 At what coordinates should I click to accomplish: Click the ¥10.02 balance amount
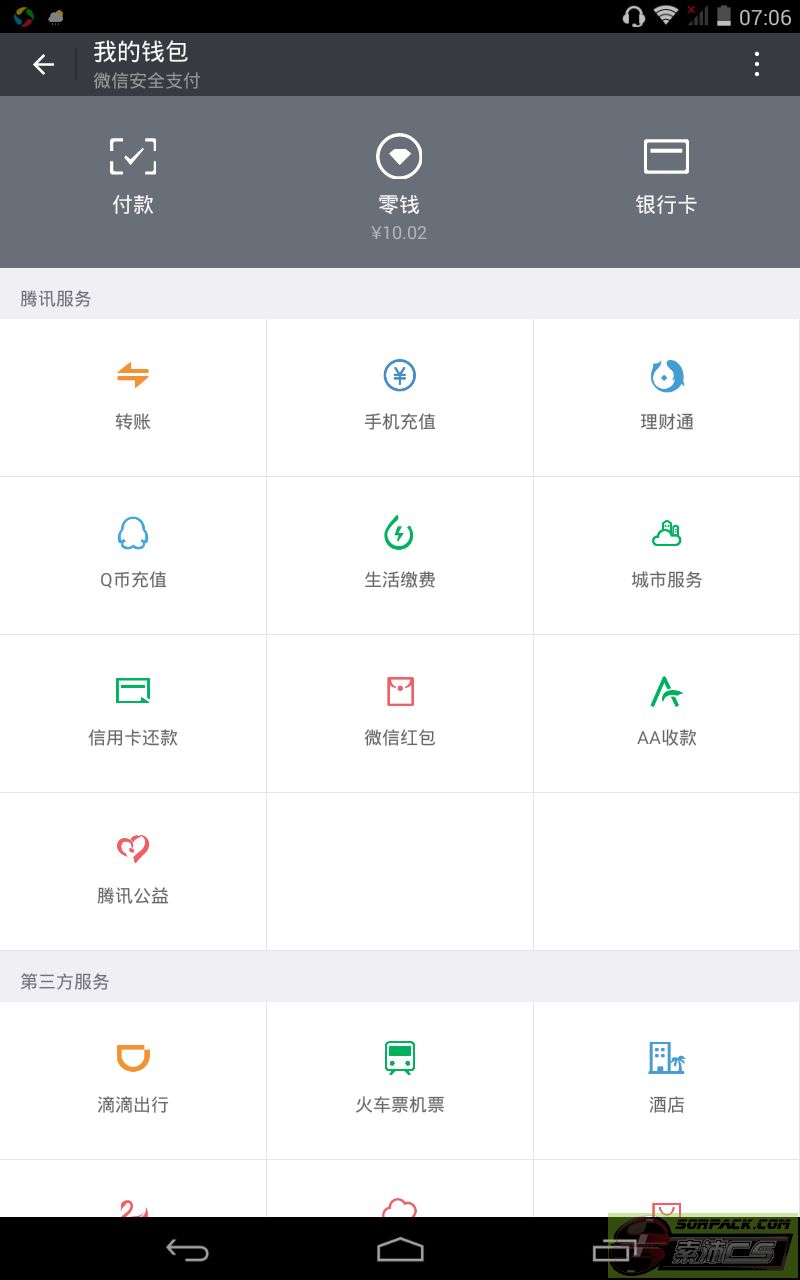(x=399, y=233)
